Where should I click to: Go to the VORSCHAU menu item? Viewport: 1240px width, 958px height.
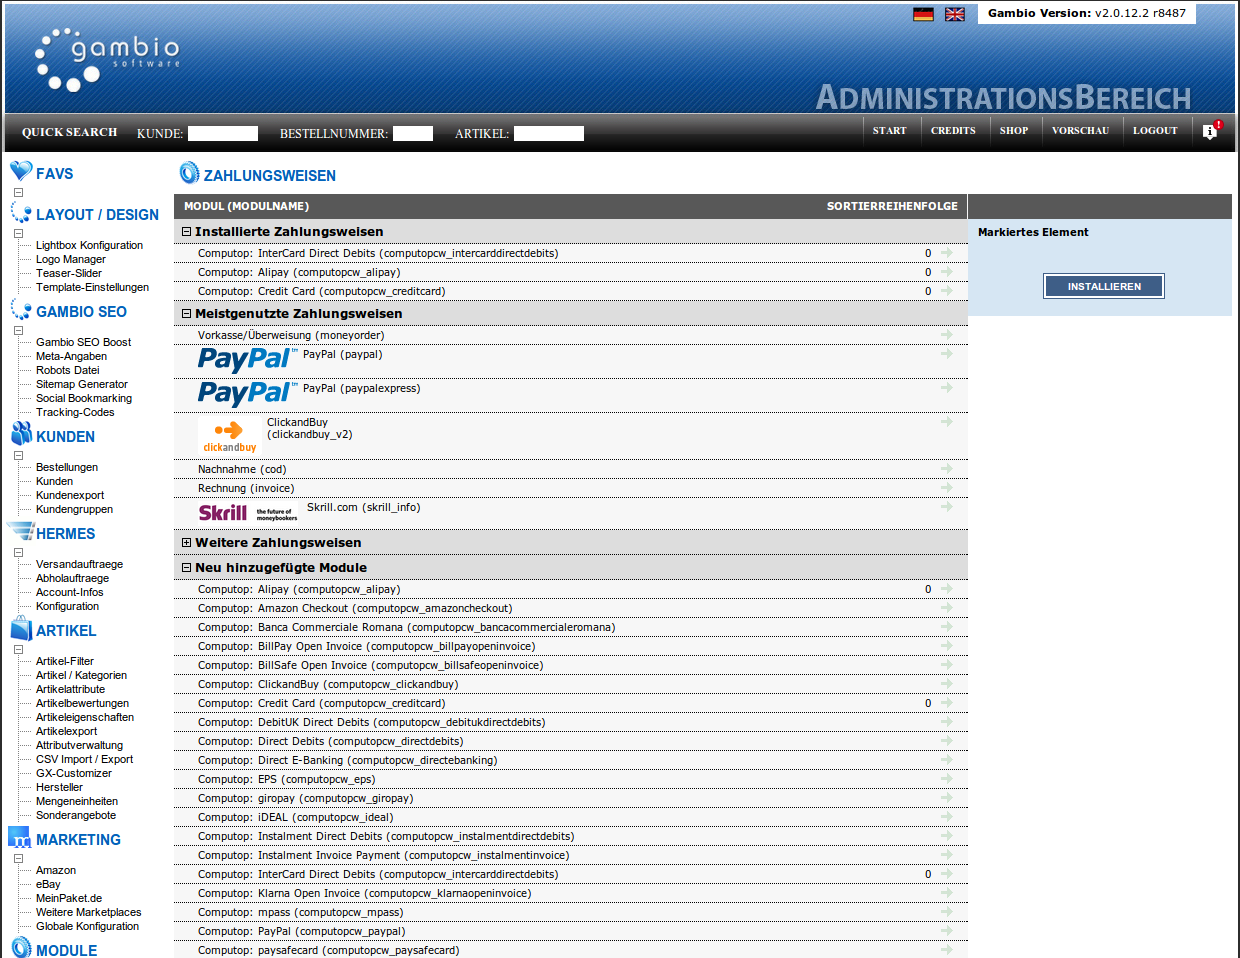point(1080,131)
